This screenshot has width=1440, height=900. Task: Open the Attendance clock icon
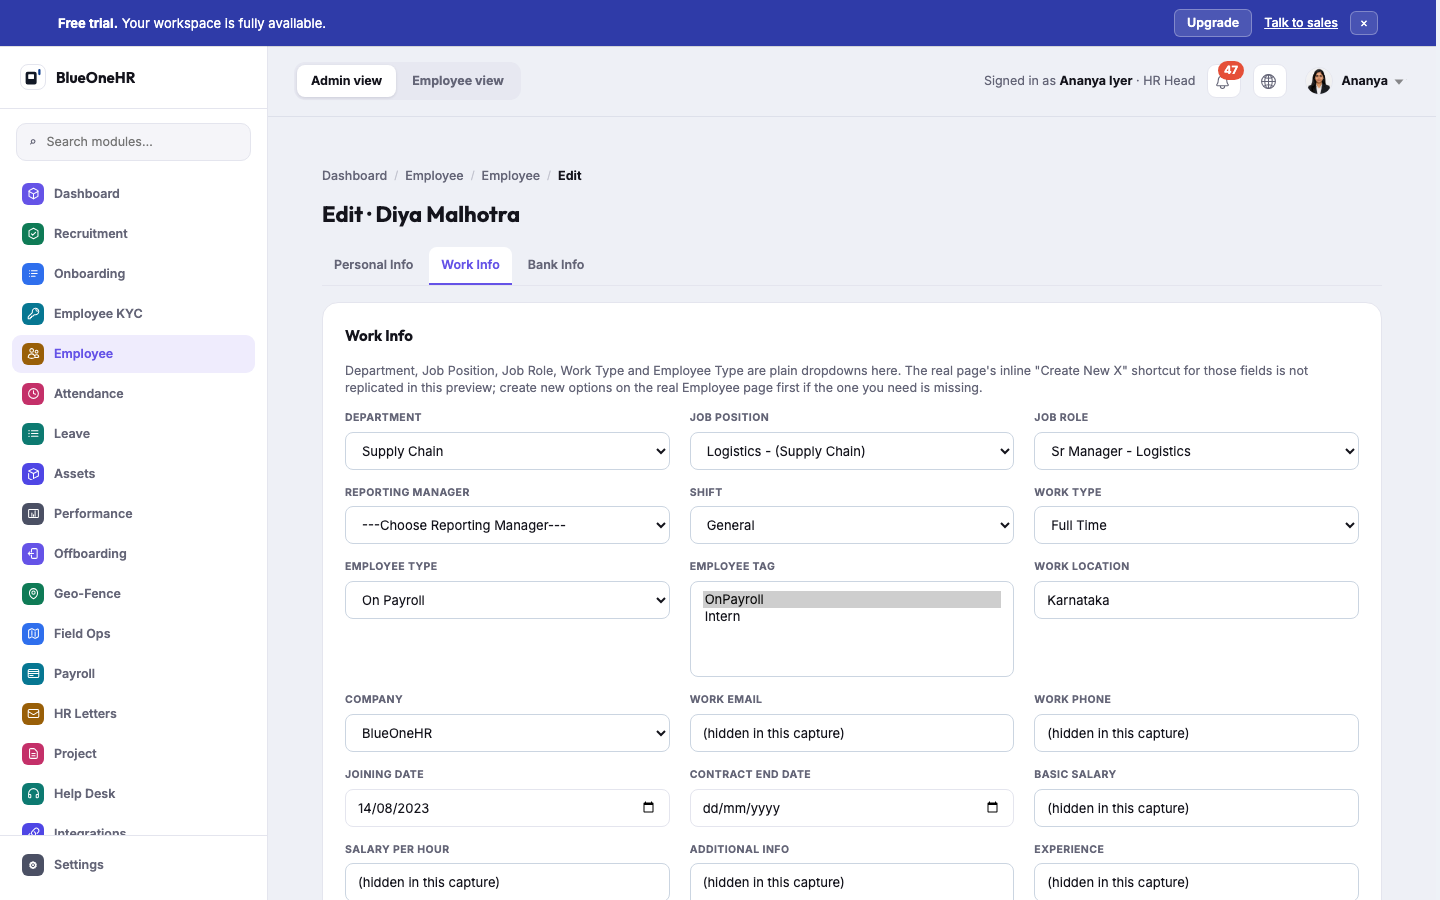[33, 394]
